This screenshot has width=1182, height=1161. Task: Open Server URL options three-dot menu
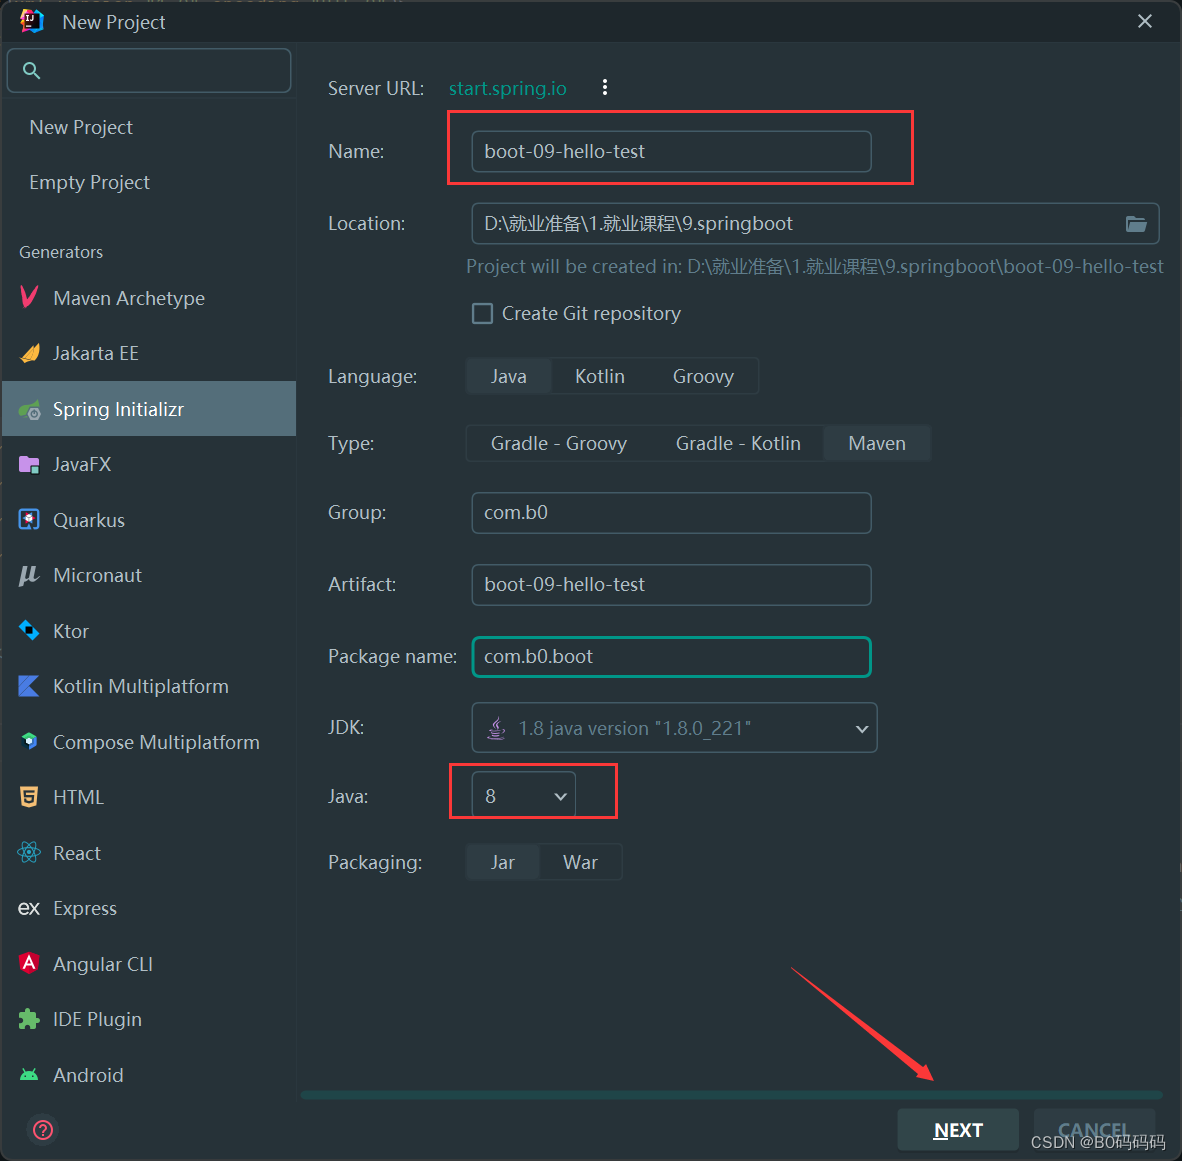pos(605,87)
